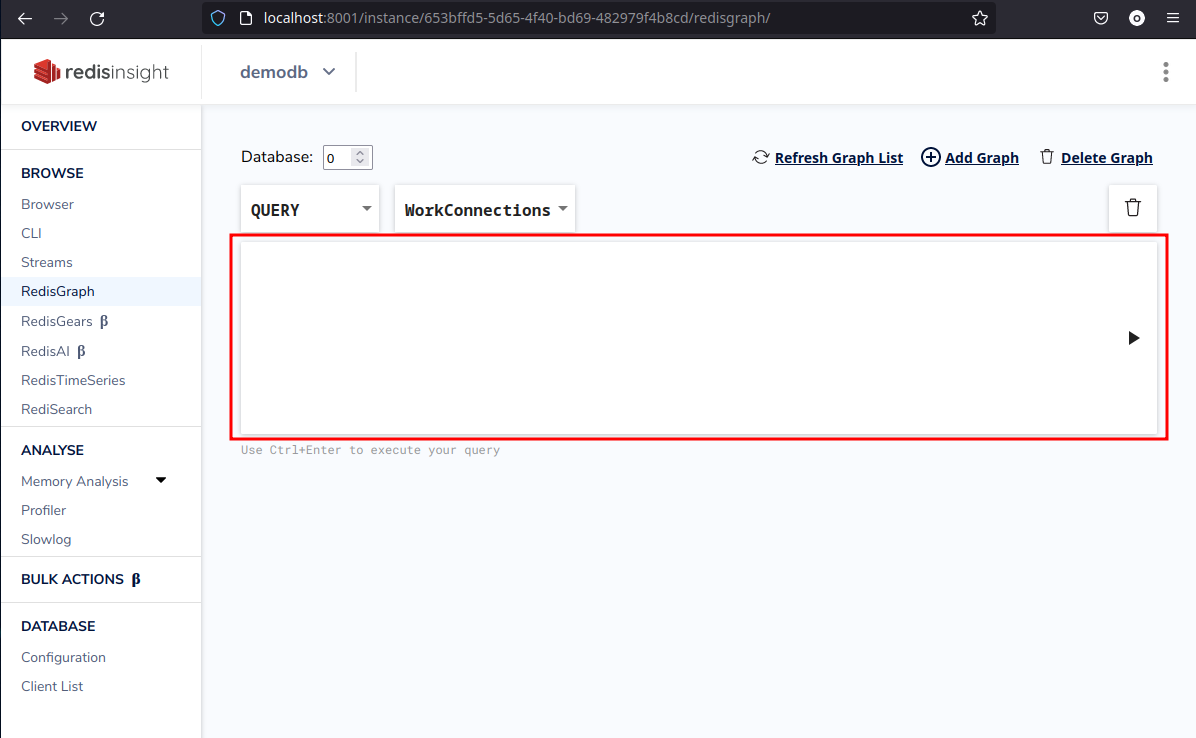The width and height of the screenshot is (1196, 738).
Task: Bookmark this page with the star icon
Action: coord(980,18)
